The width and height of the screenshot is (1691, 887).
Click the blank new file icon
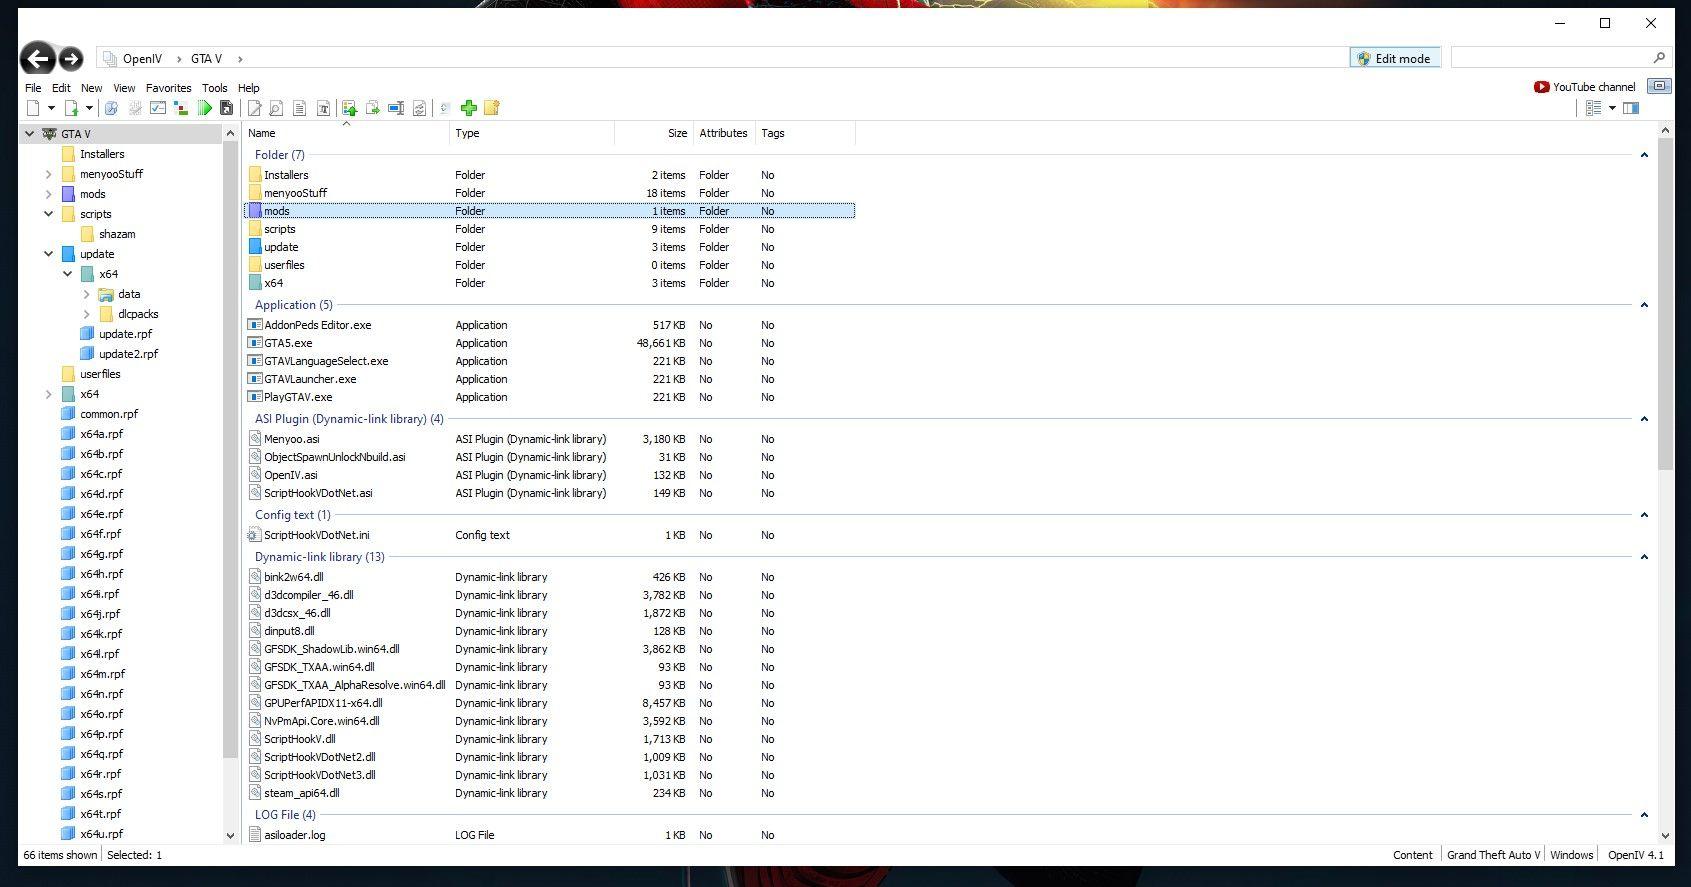point(33,108)
